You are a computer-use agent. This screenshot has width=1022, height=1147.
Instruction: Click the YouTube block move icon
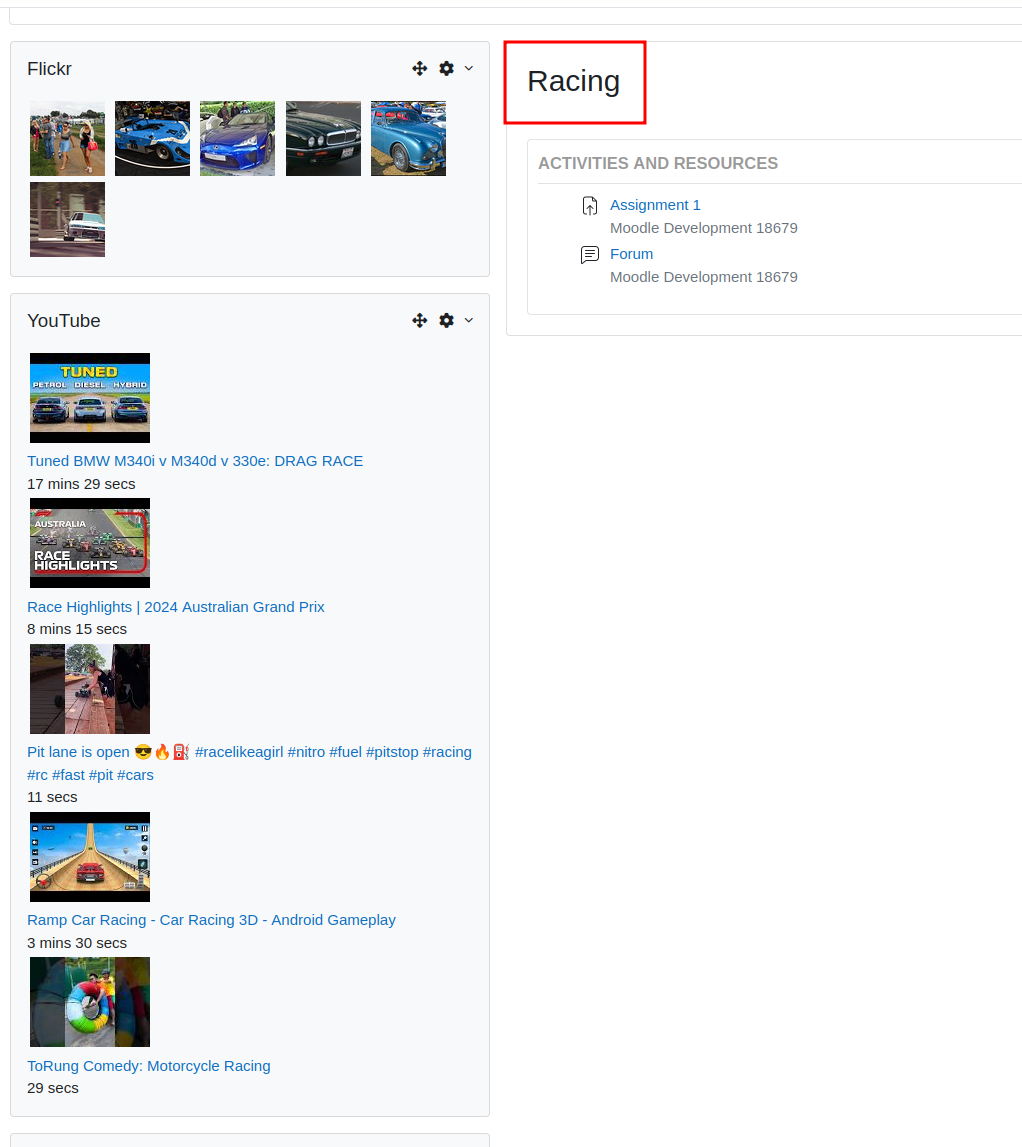419,320
